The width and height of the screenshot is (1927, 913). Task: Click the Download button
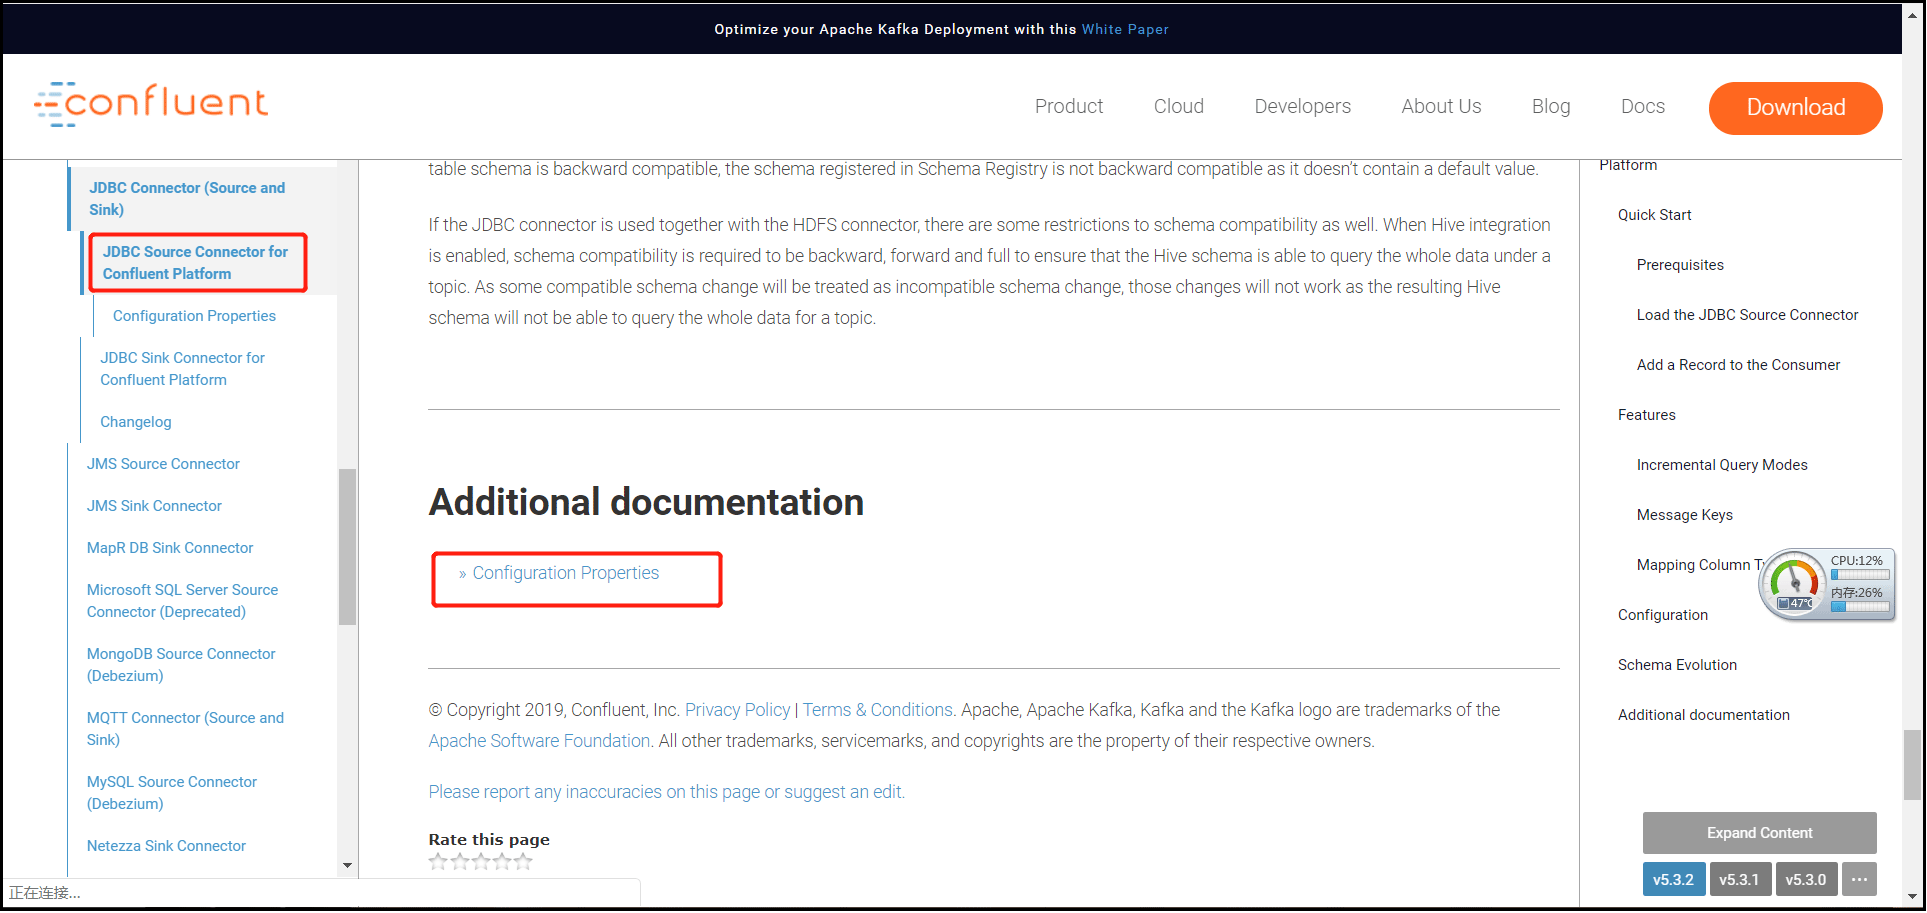coord(1794,107)
